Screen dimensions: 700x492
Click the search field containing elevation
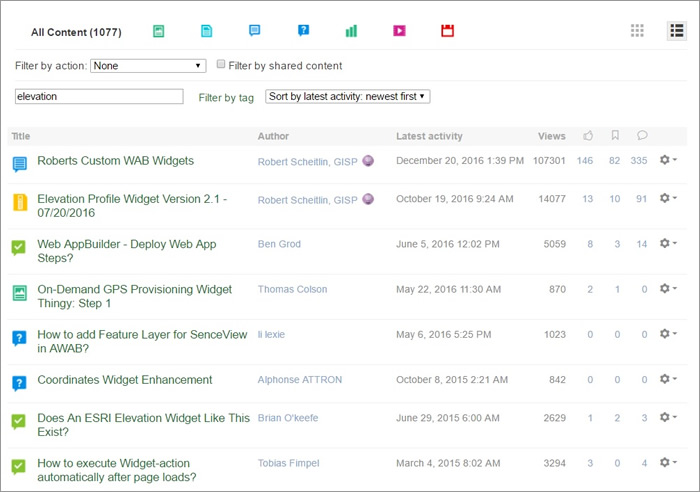pos(99,97)
